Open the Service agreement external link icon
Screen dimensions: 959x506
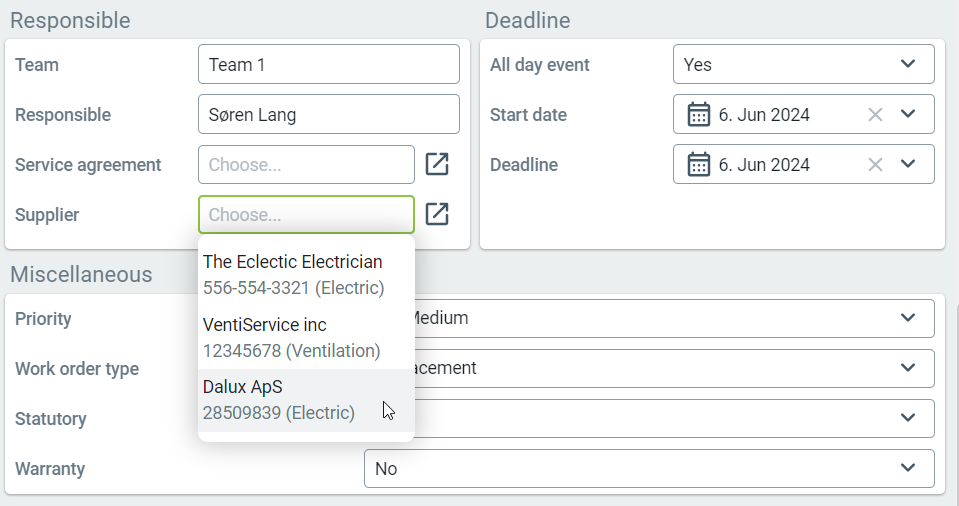[437, 165]
